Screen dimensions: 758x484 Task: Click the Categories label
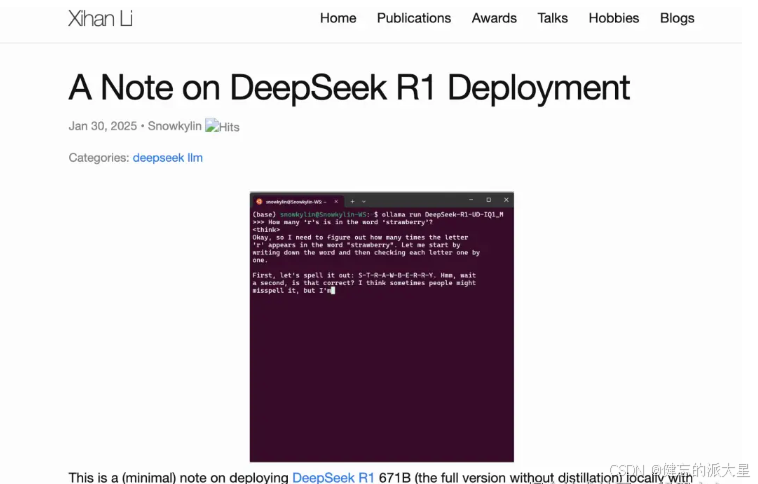99,158
